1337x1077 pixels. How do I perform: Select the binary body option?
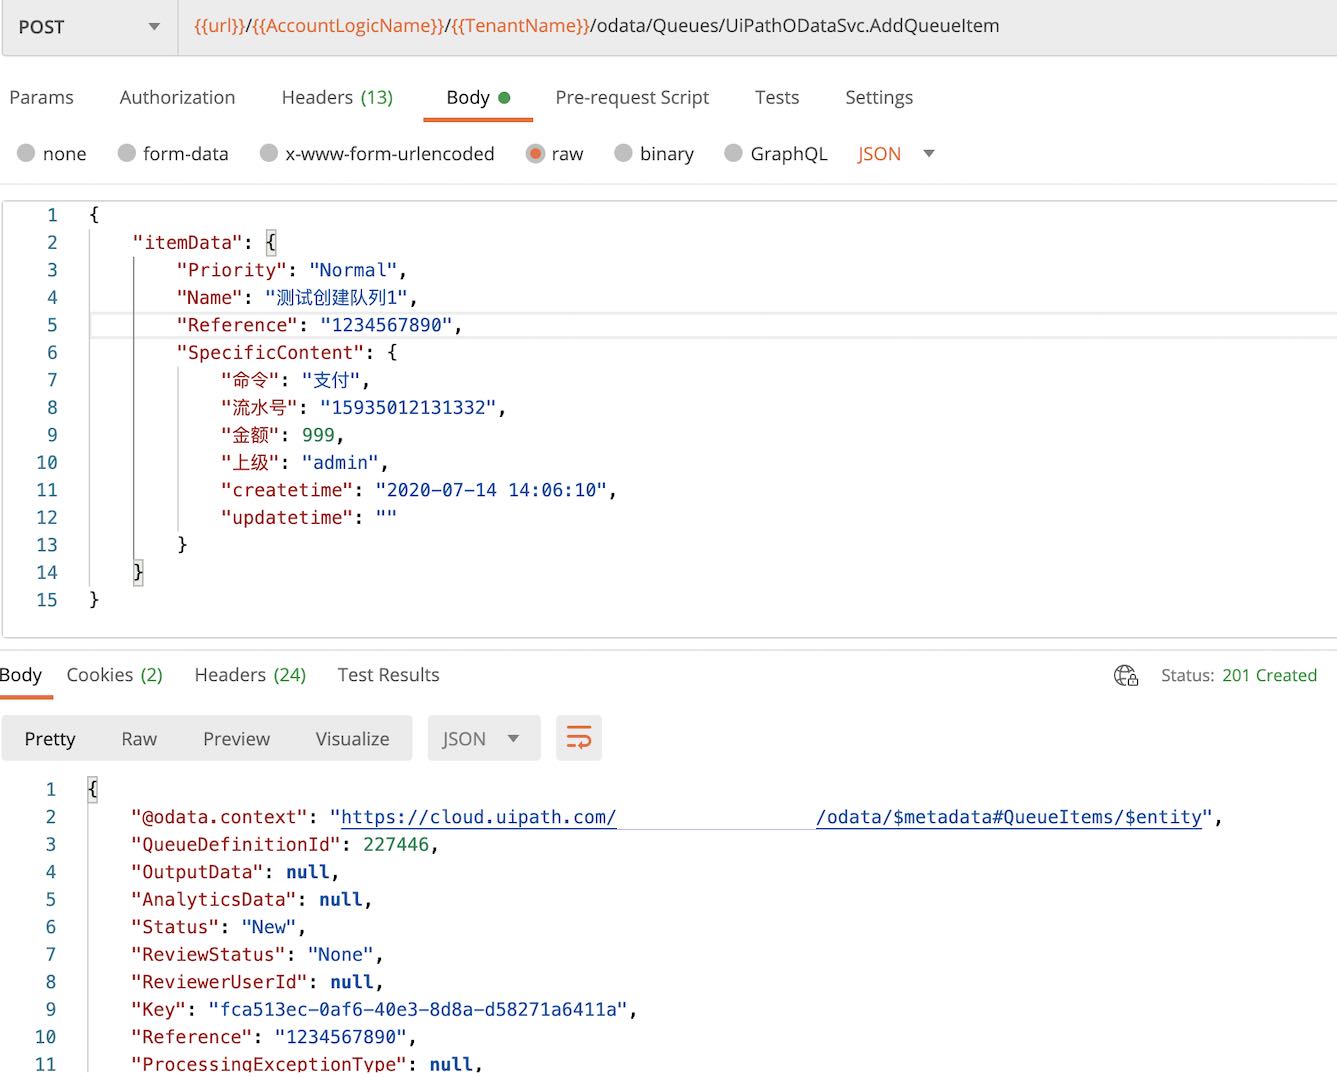[624, 153]
